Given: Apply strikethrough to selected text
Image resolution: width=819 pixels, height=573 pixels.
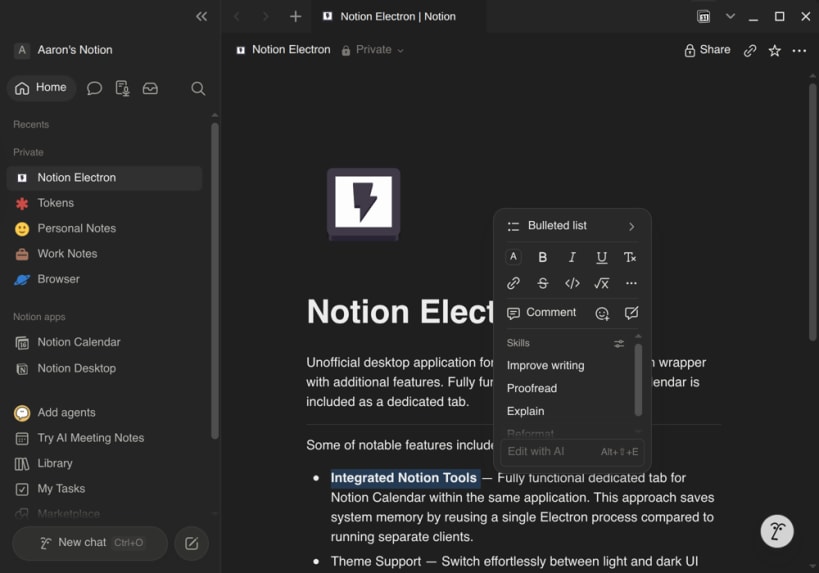Looking at the screenshot, I should pyautogui.click(x=543, y=283).
